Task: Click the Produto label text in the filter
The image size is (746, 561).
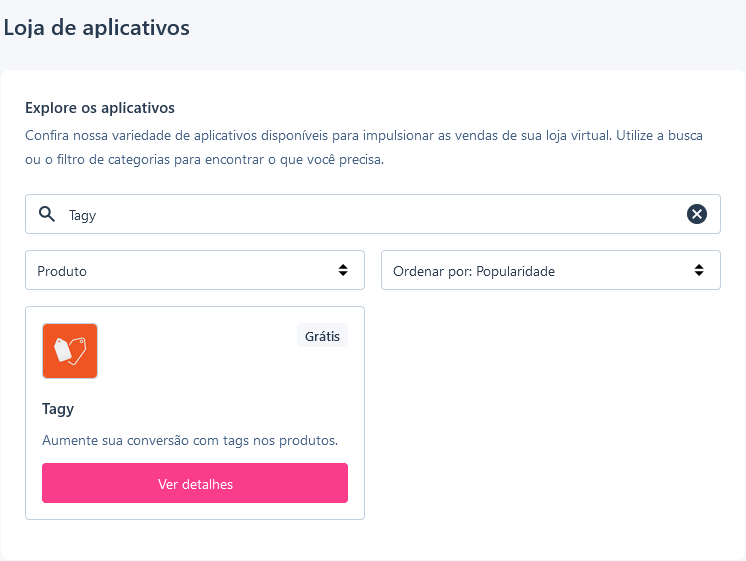Action: (x=62, y=271)
